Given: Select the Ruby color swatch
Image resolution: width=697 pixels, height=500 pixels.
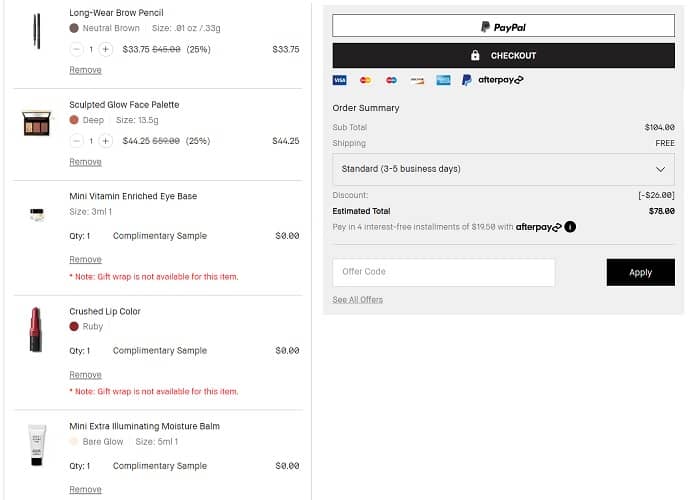Looking at the screenshot, I should (x=74, y=327).
